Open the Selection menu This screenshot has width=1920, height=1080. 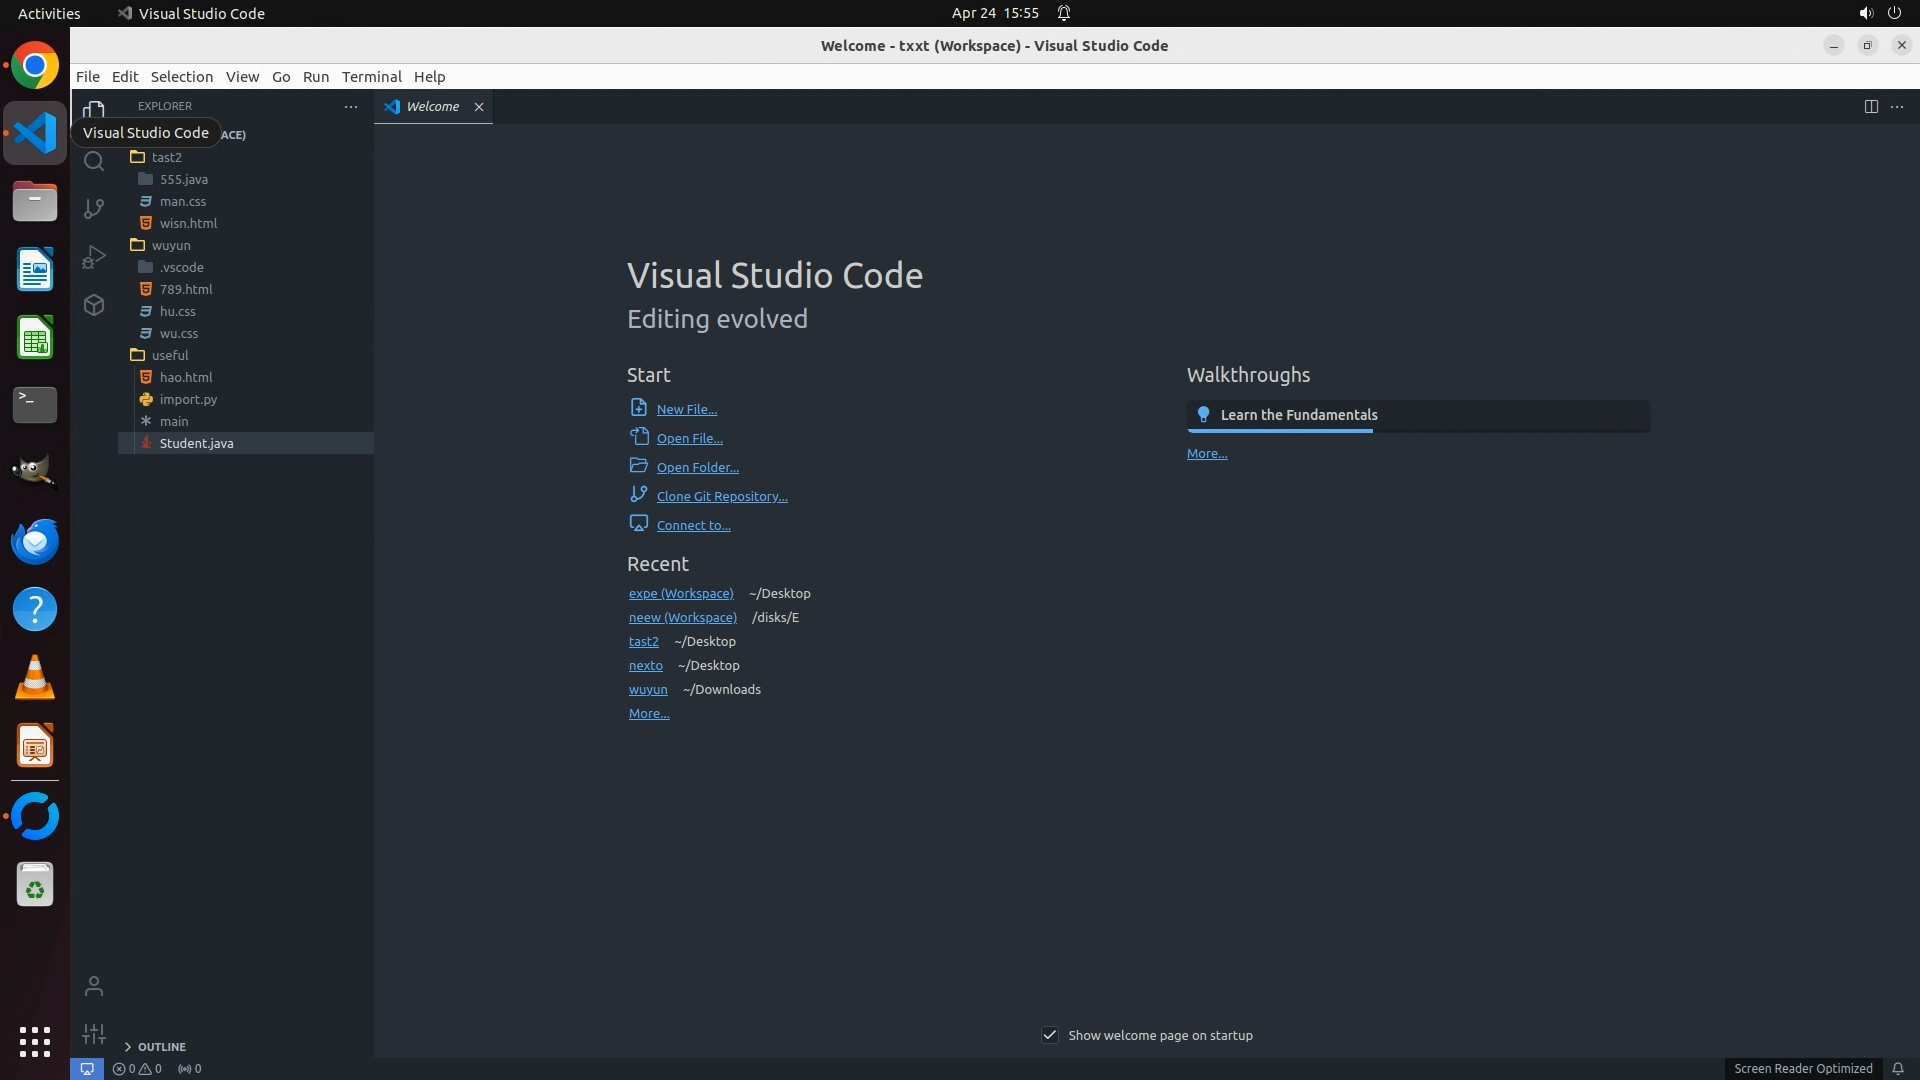pyautogui.click(x=181, y=77)
